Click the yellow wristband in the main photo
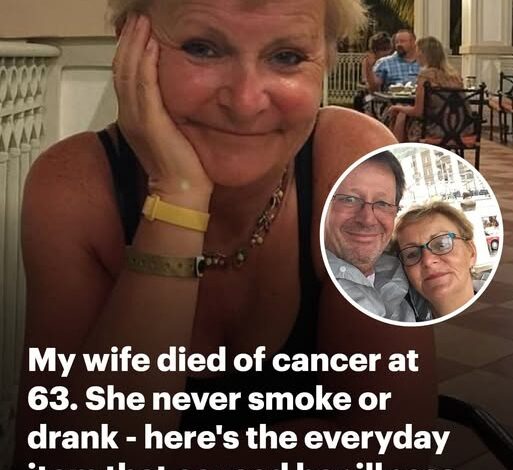 coord(176,213)
